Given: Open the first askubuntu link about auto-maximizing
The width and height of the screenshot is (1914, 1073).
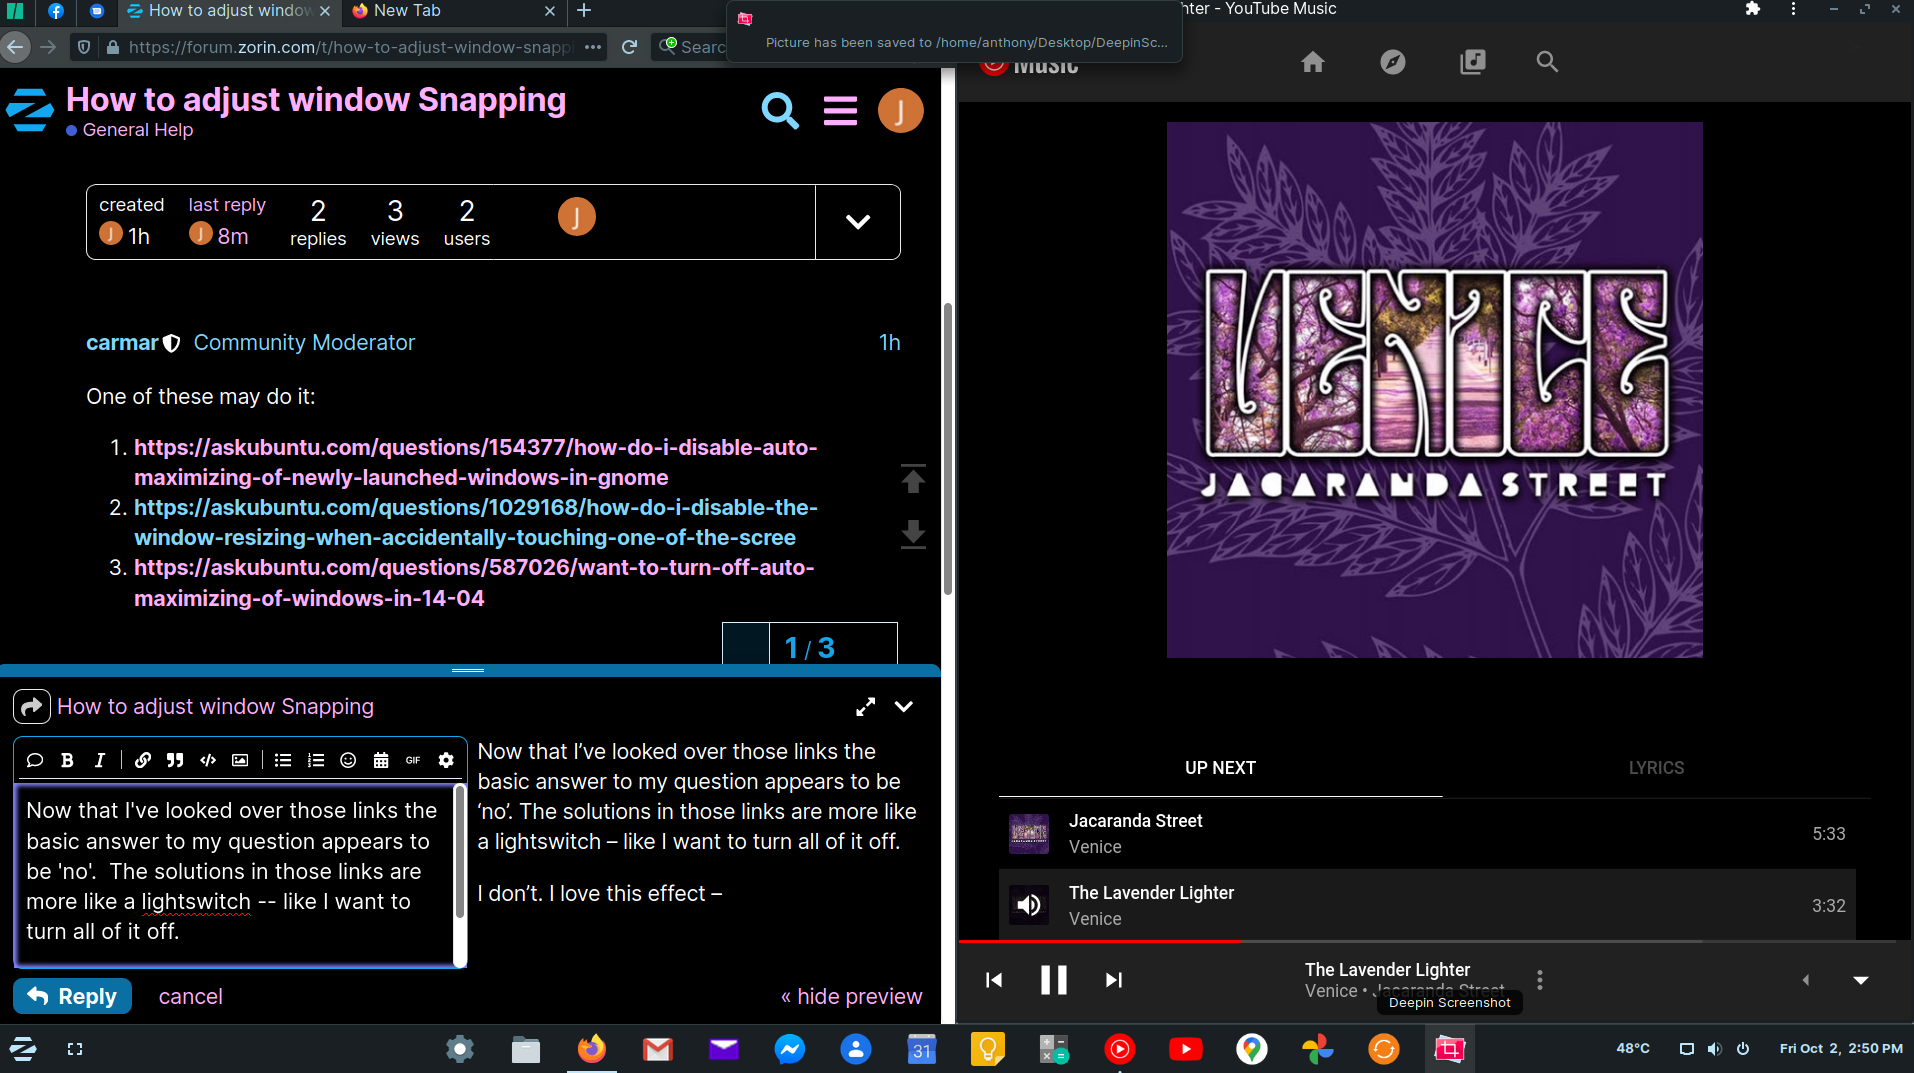Looking at the screenshot, I should click(x=476, y=462).
